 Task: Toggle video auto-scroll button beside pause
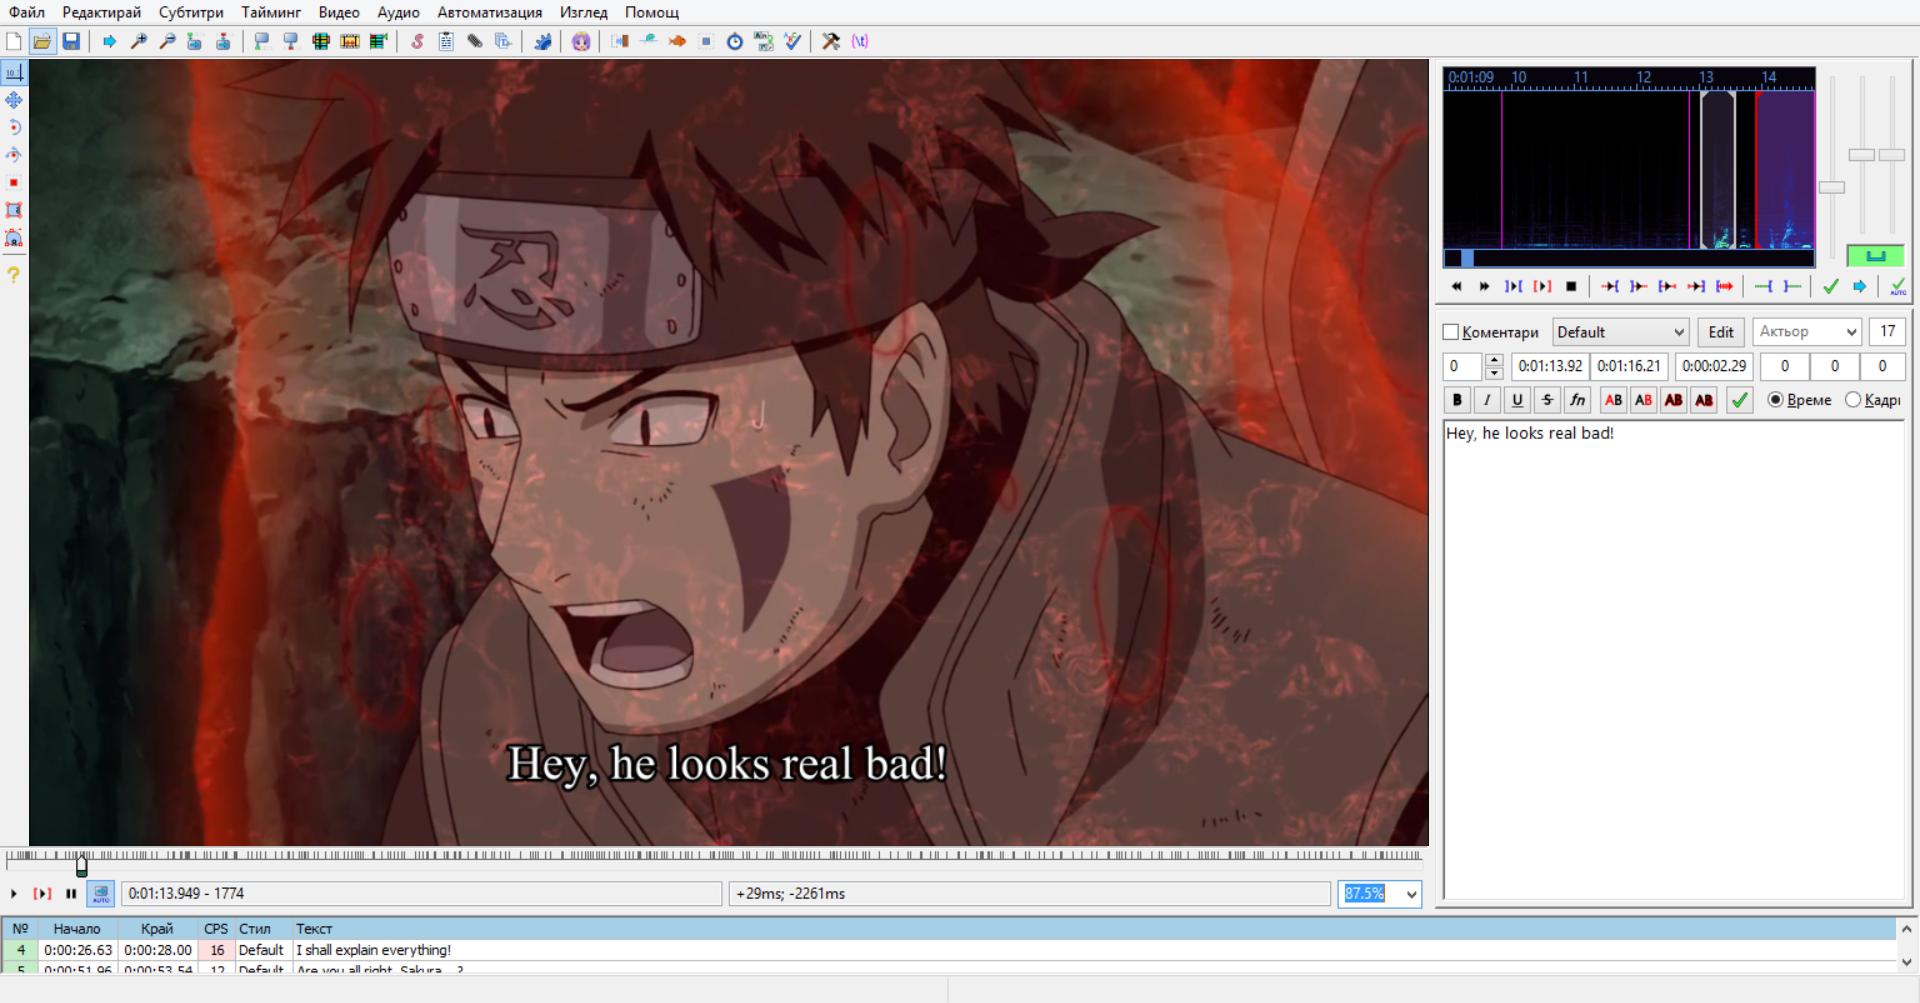tap(101, 894)
